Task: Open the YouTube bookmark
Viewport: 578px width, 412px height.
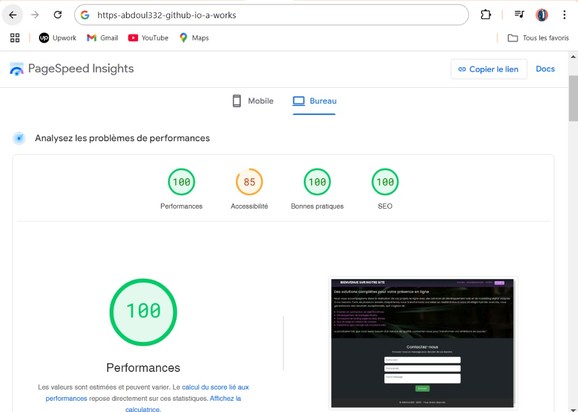Action: pos(148,38)
